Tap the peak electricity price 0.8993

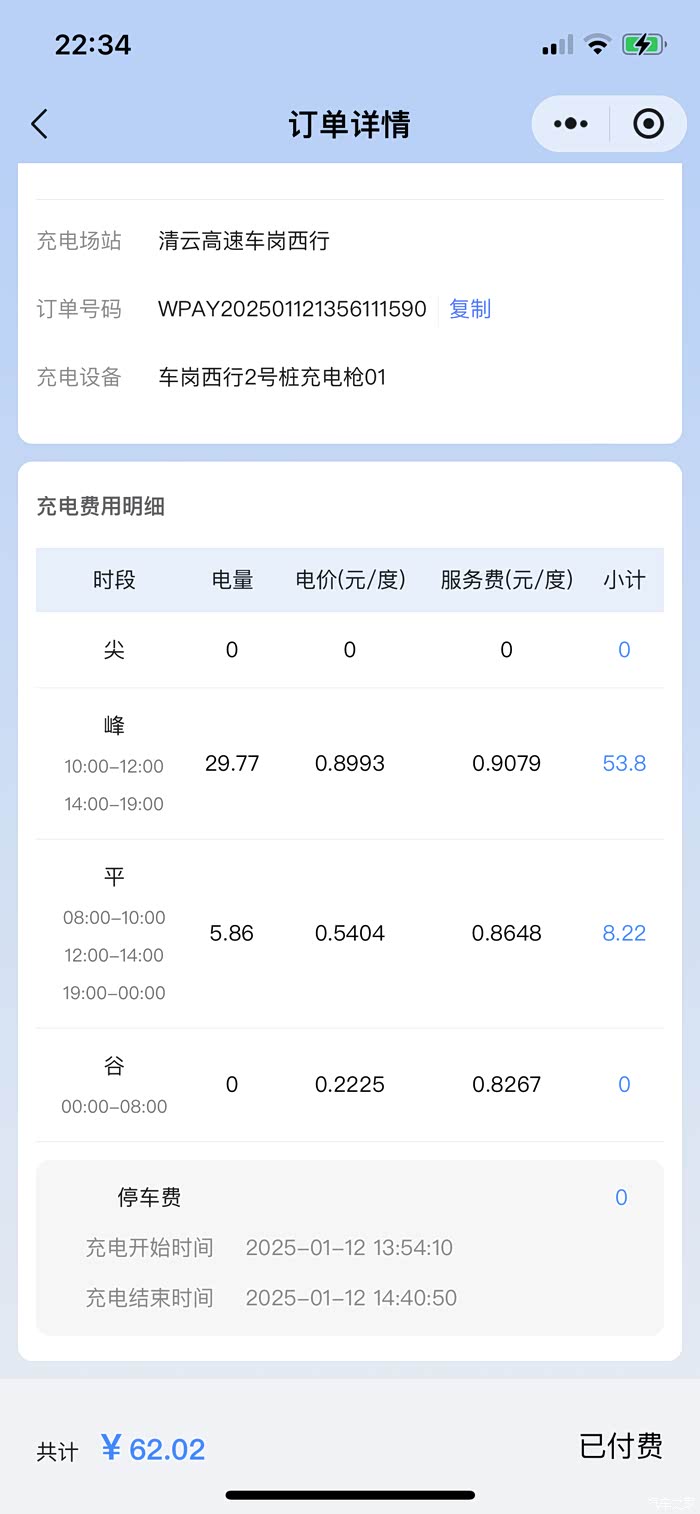point(350,764)
